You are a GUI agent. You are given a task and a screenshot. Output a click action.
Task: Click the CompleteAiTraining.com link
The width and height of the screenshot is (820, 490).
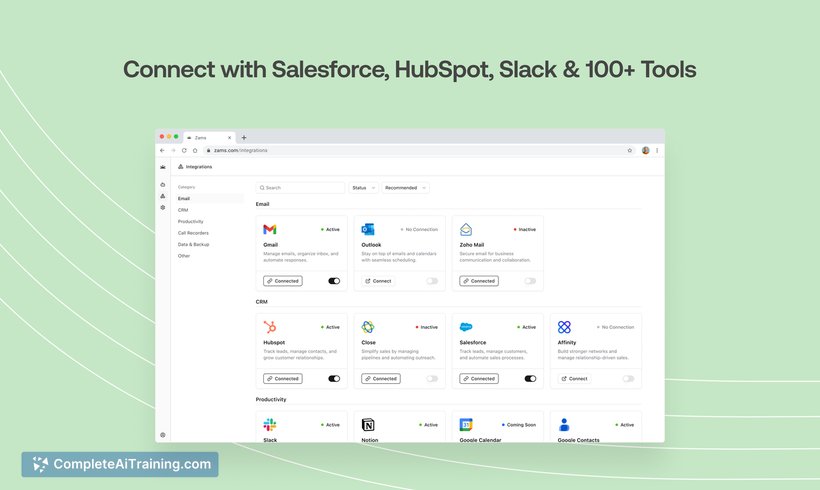click(120, 464)
